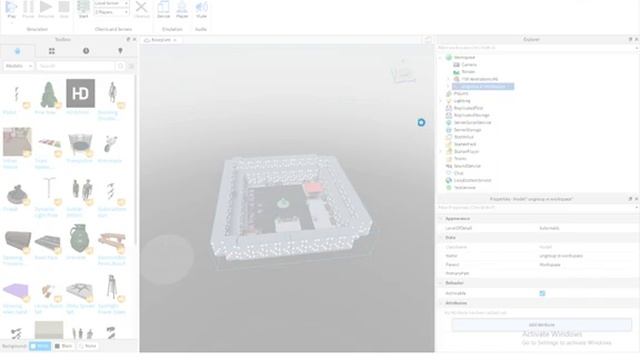
Task: Select the Pine tree model thumbnail
Action: coord(49,93)
